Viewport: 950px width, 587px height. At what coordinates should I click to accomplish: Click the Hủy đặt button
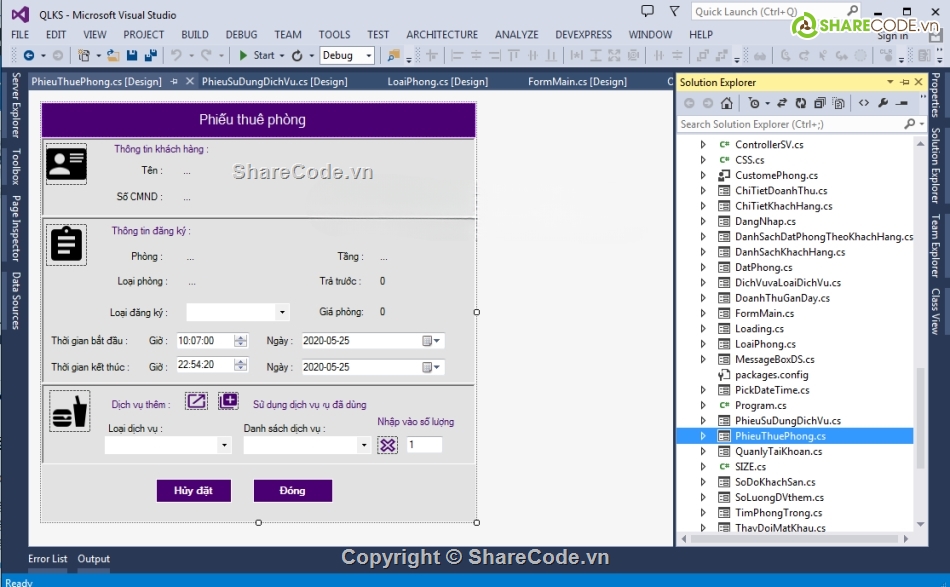pyautogui.click(x=193, y=491)
